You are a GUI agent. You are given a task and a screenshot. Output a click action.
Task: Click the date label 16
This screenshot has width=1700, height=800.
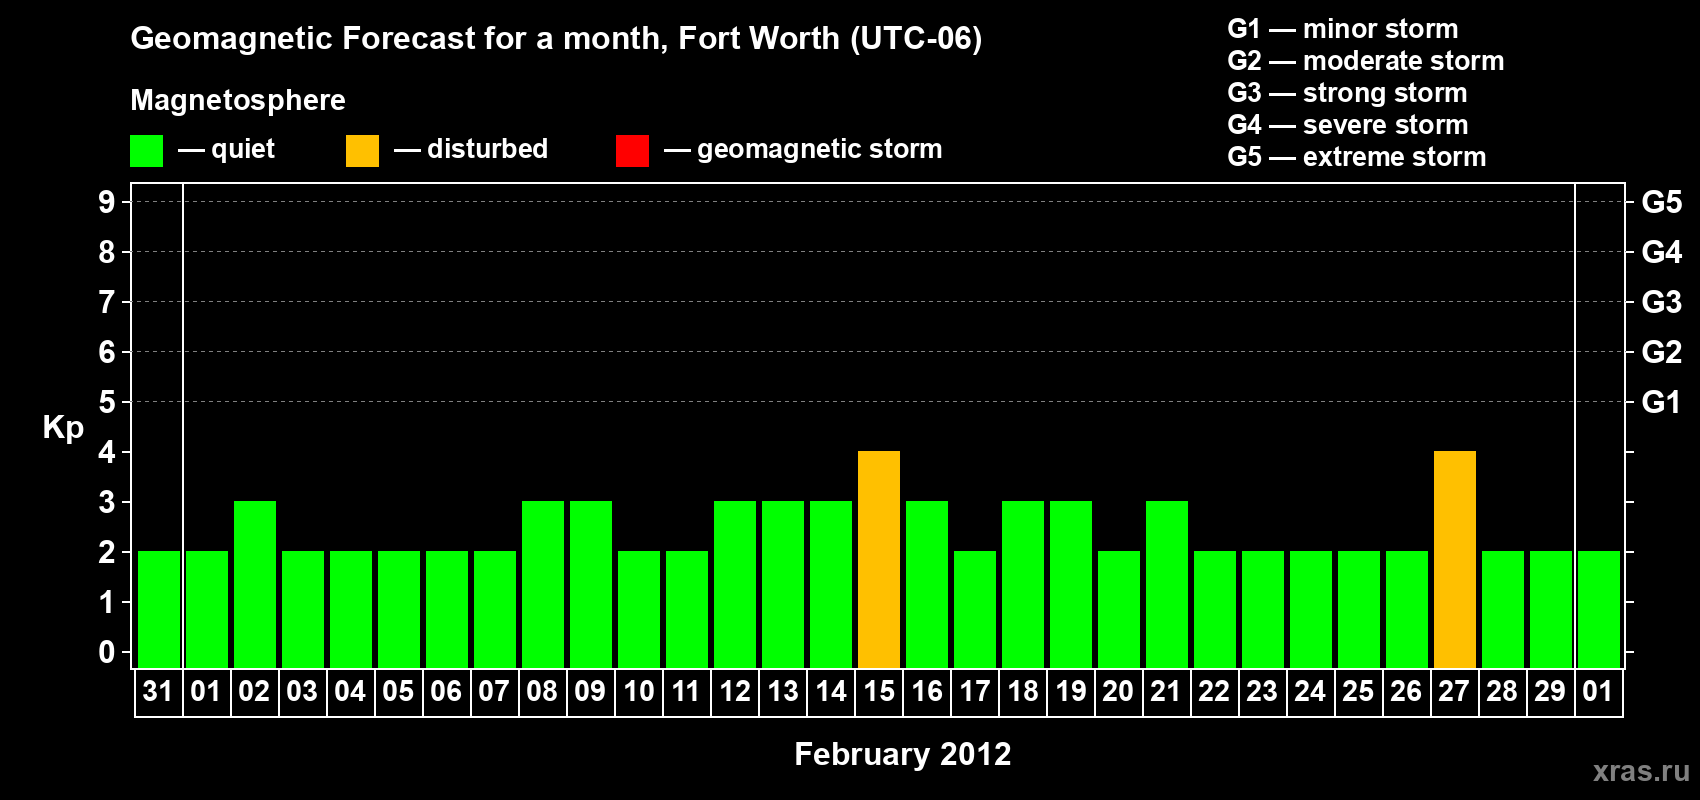pos(926,691)
